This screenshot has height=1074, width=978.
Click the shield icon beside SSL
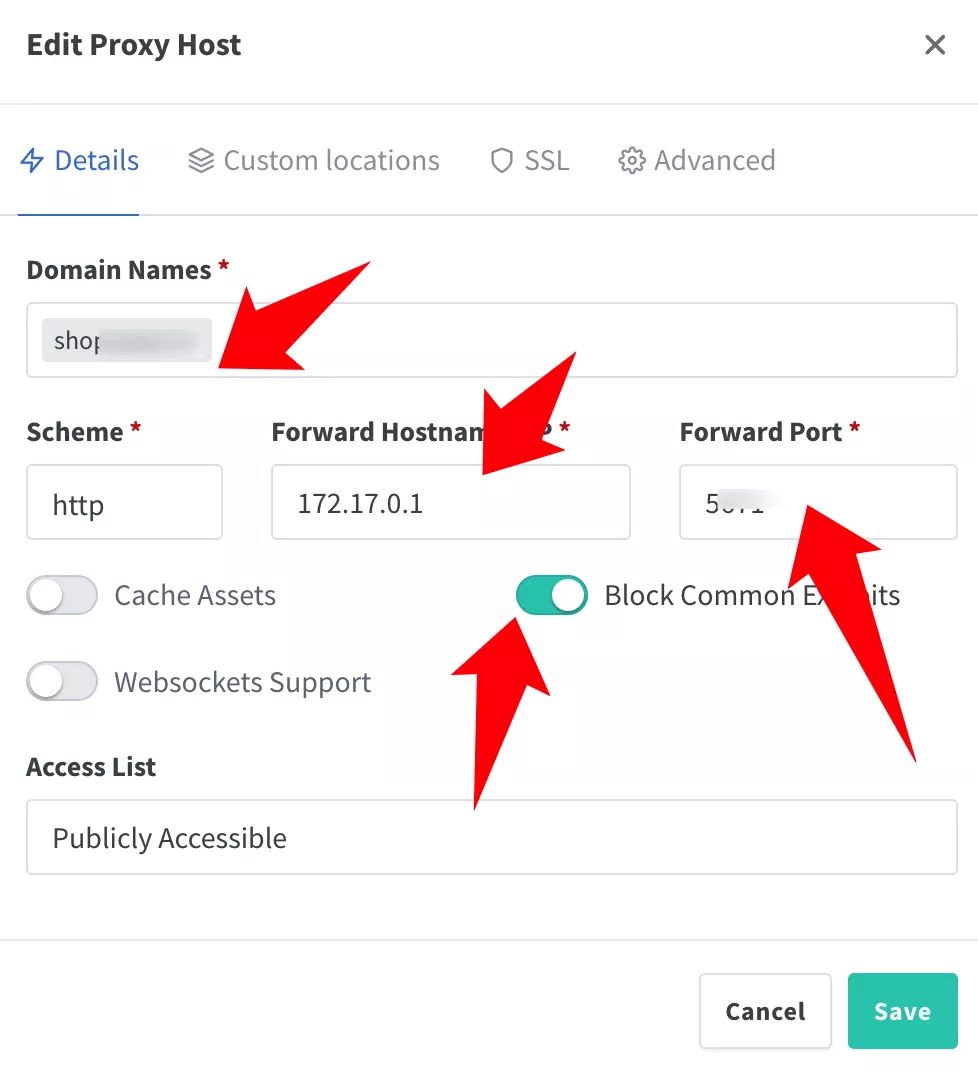tap(502, 161)
